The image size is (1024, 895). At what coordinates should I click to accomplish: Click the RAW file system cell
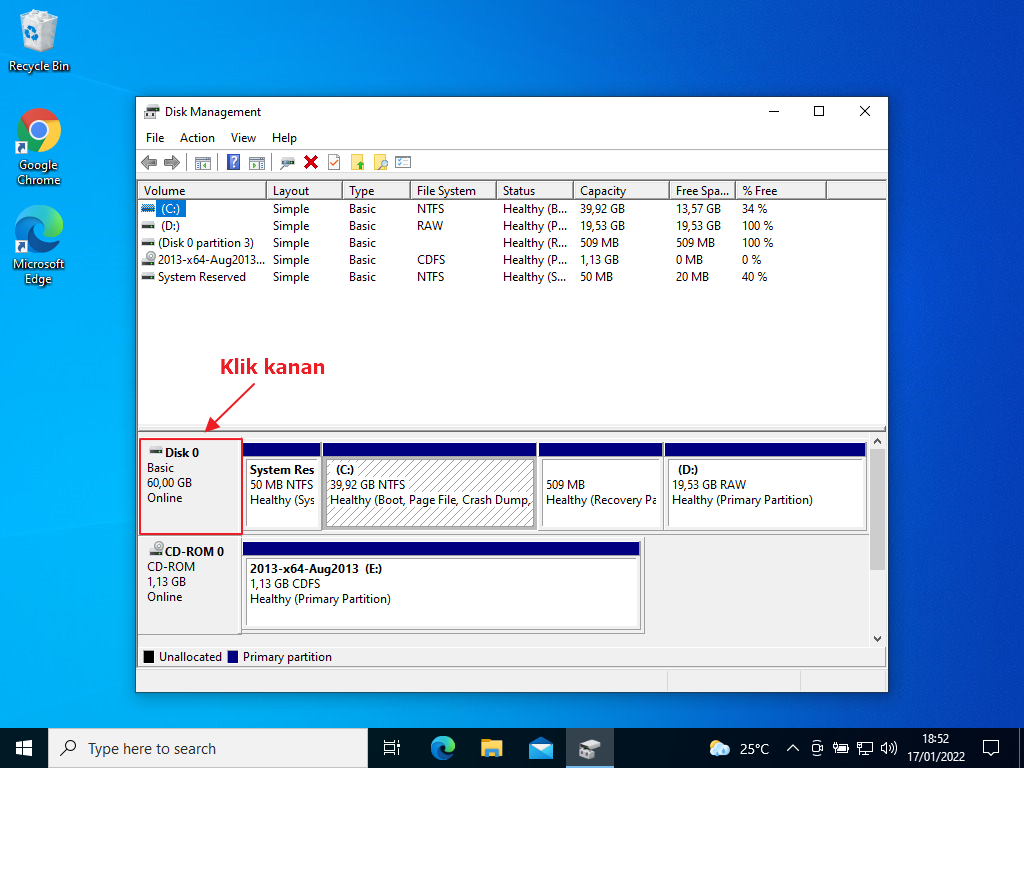(430, 226)
